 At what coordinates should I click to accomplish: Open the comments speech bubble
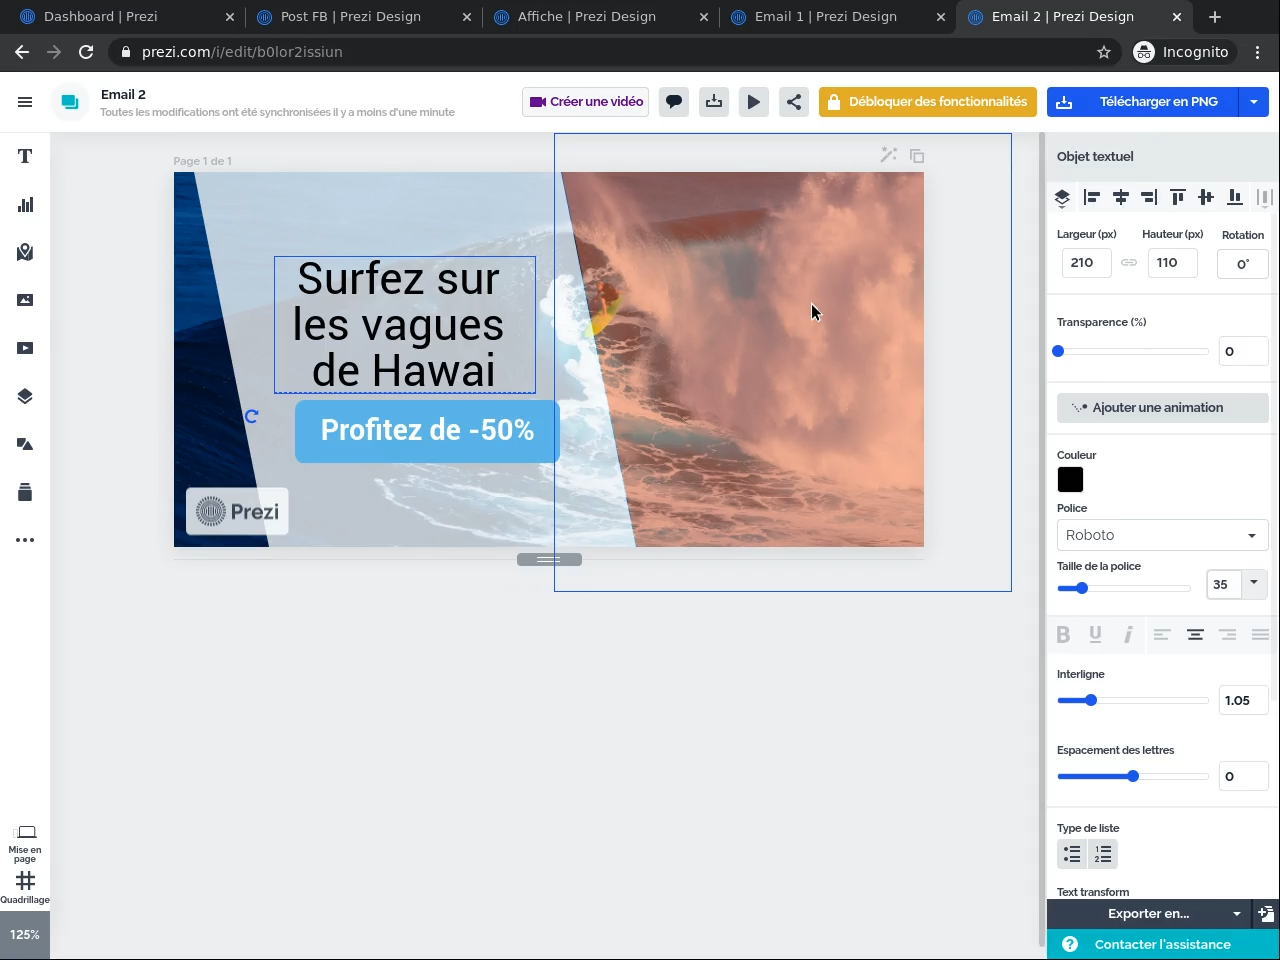coord(674,102)
